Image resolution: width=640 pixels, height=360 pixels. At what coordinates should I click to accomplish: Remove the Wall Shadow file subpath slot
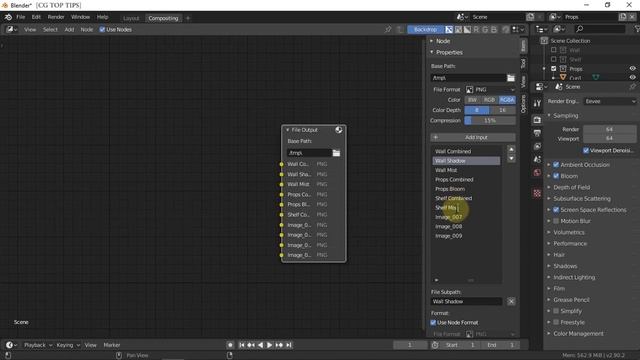coord(511,301)
